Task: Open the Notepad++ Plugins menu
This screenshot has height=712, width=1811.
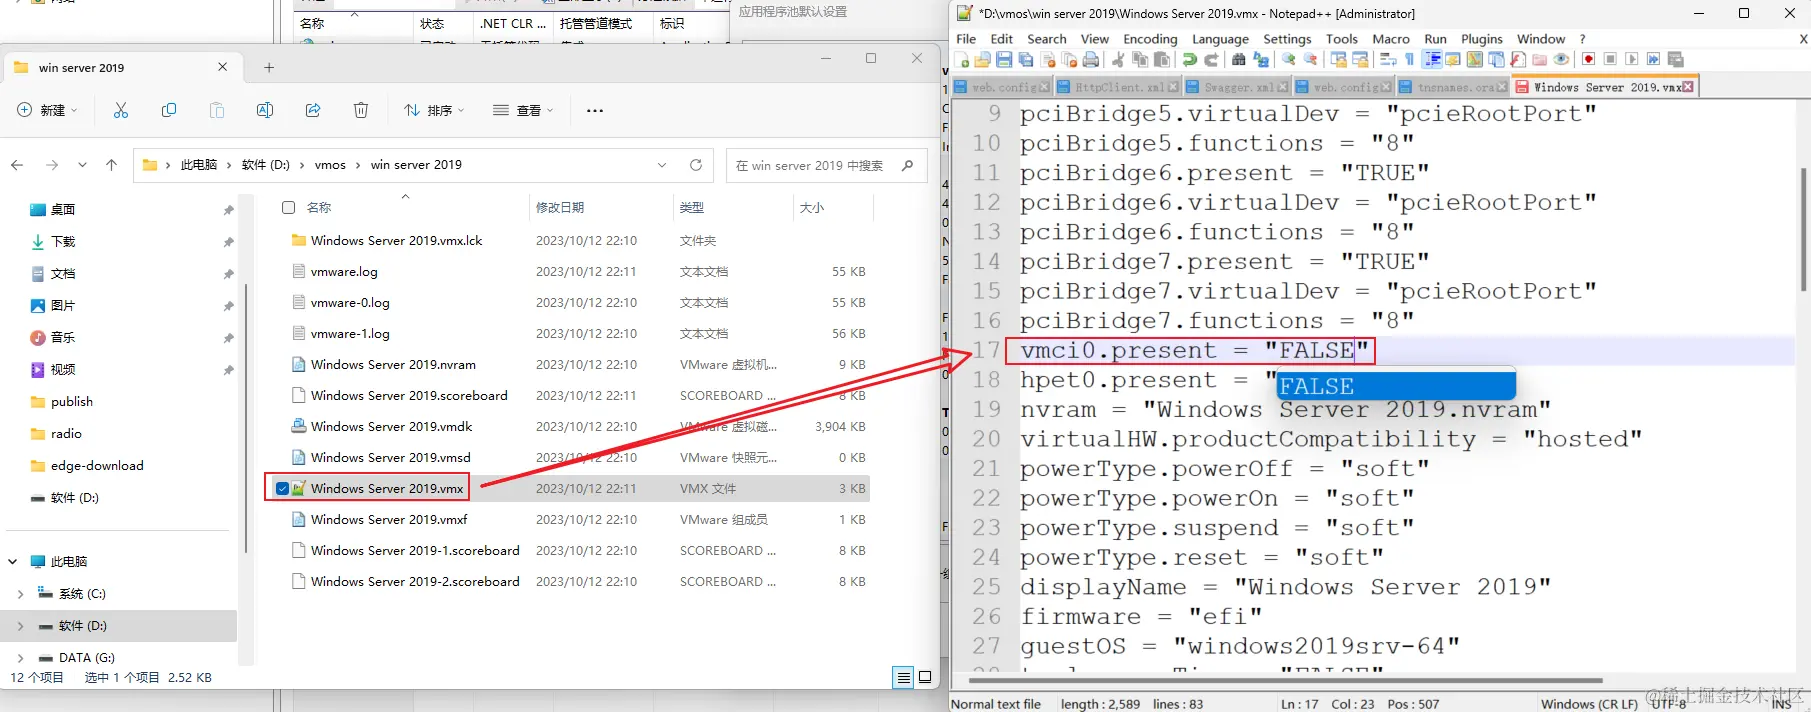Action: (x=1482, y=39)
